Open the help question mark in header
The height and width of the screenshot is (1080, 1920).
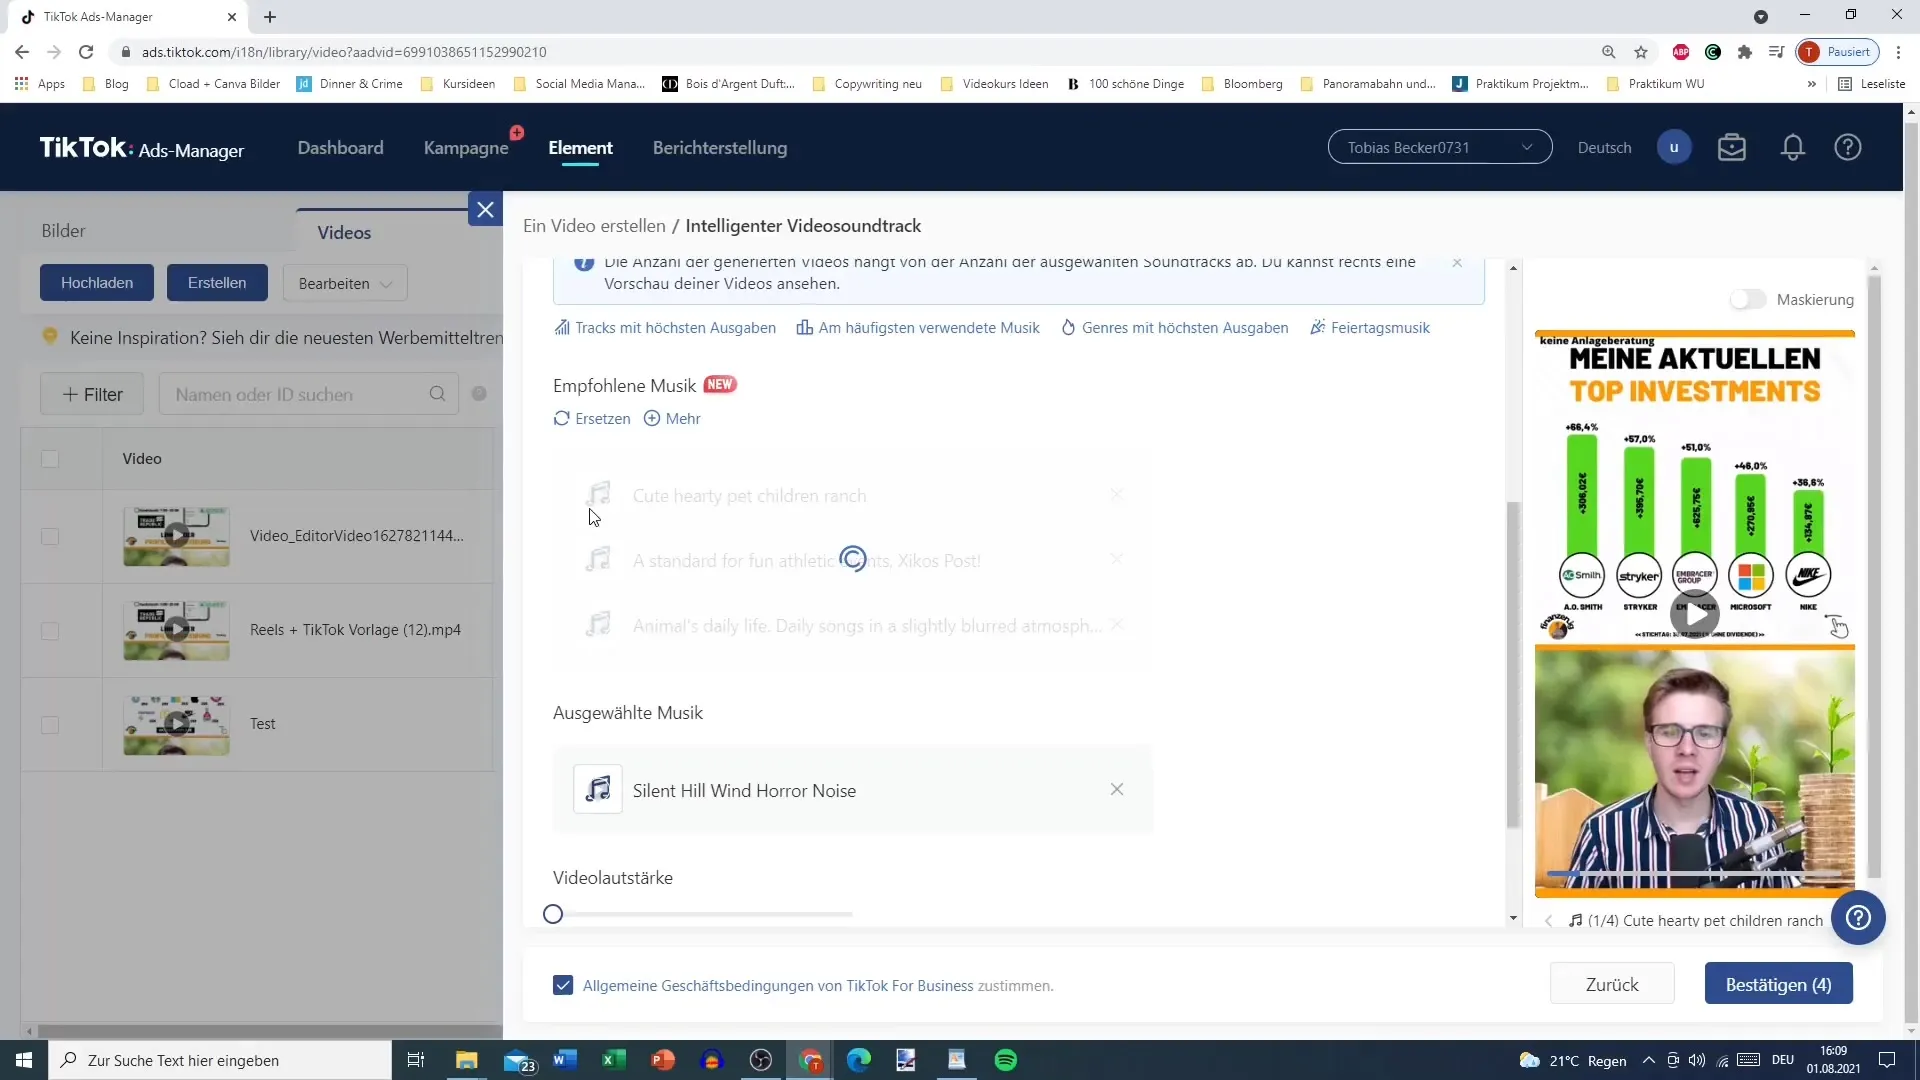tap(1847, 147)
